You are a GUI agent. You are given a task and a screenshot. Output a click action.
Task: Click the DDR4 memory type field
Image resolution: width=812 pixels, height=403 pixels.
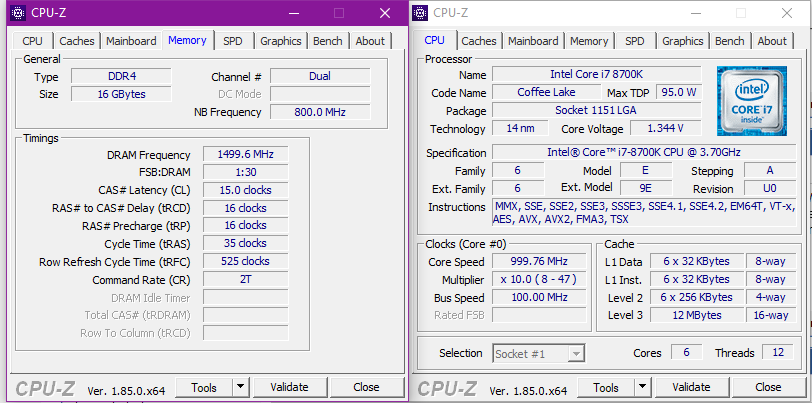[122, 76]
